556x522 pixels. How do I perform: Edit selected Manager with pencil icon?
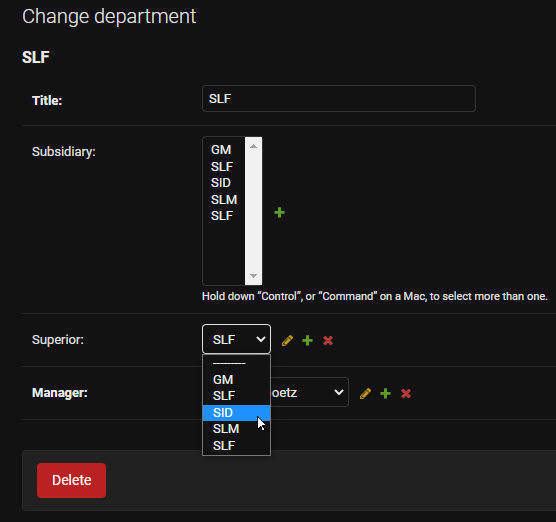point(365,393)
